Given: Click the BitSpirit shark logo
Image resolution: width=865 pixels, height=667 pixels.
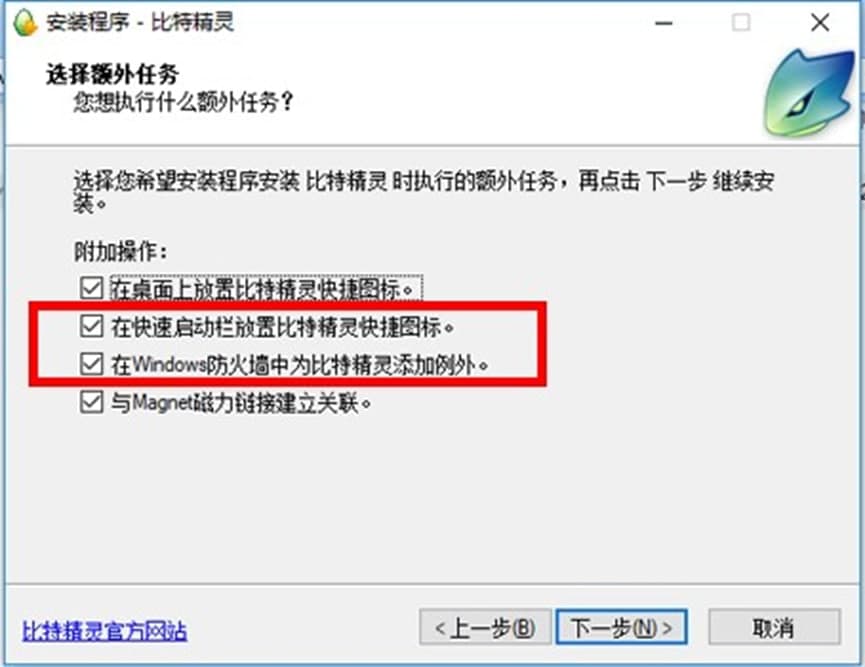Looking at the screenshot, I should [x=809, y=93].
